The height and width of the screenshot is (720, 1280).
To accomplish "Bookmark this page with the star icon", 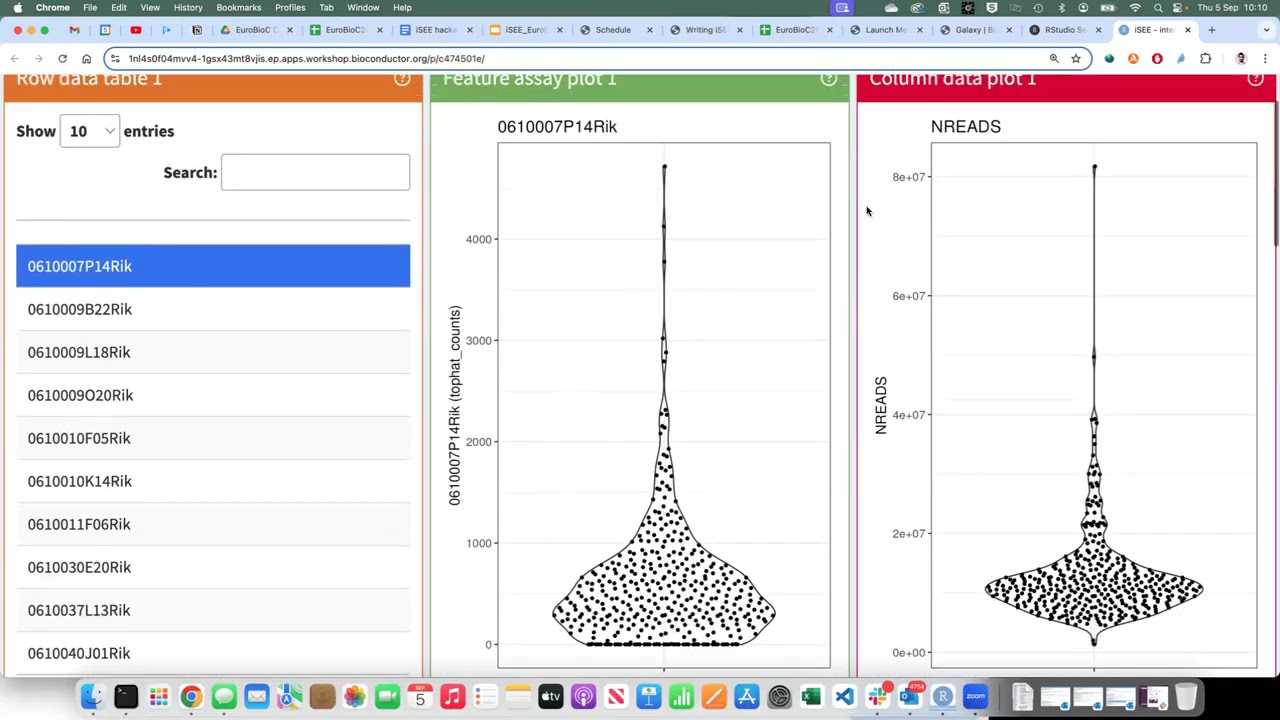I will point(1076,59).
